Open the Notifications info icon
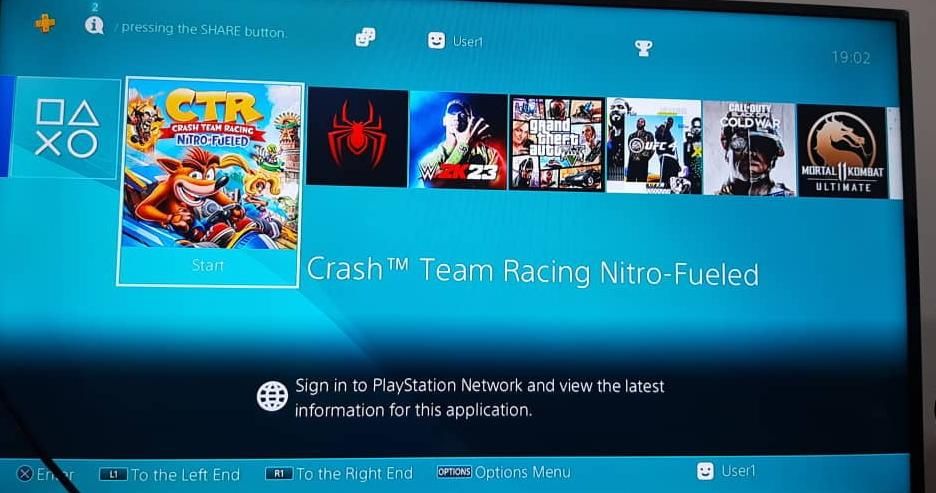 pos(94,25)
